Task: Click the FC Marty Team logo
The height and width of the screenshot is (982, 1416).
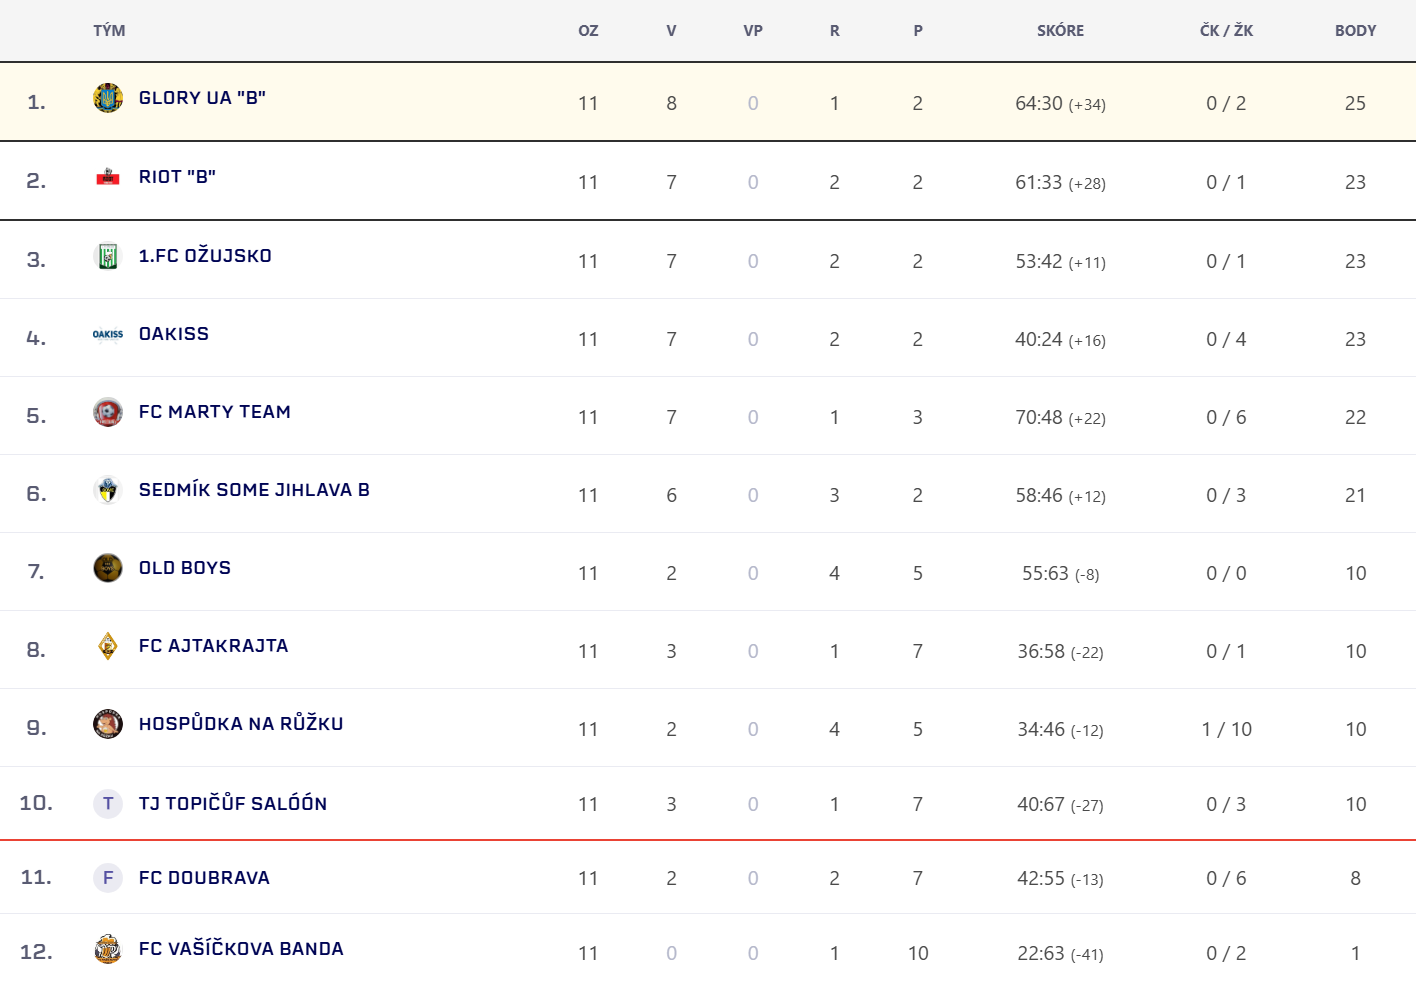Action: (x=108, y=412)
